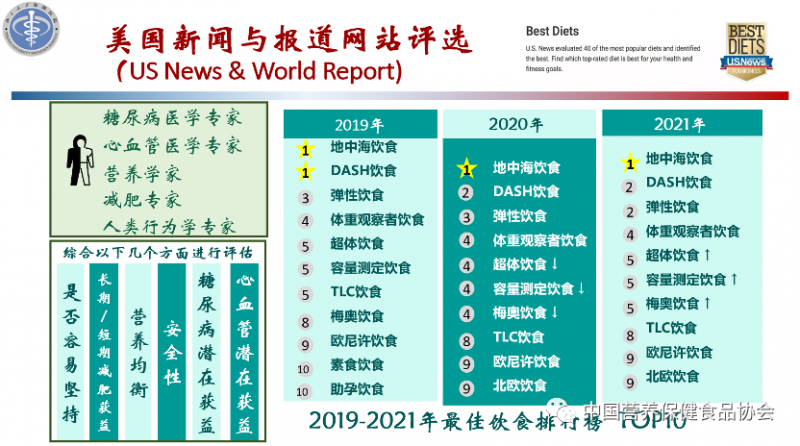This screenshot has width=800, height=446.
Task: Click the 心血管潜在获益 criterion column
Action: click(x=244, y=351)
